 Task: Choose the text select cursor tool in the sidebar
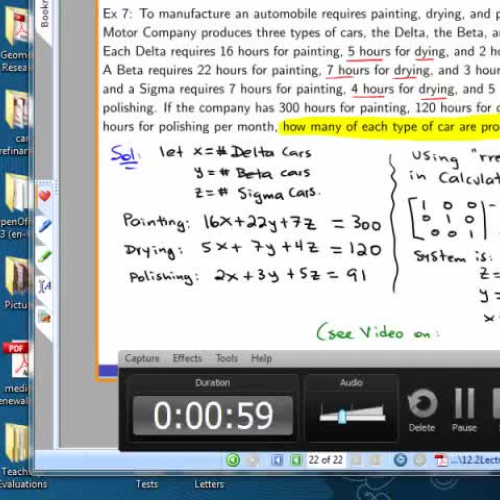45,286
